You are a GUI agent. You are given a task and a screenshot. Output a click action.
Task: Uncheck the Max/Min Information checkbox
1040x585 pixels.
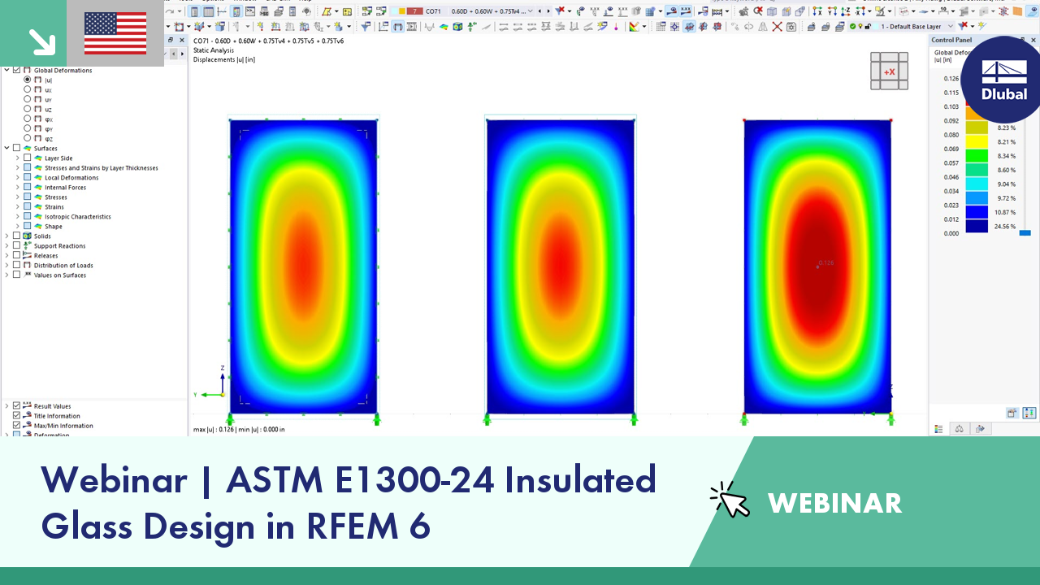[x=17, y=425]
